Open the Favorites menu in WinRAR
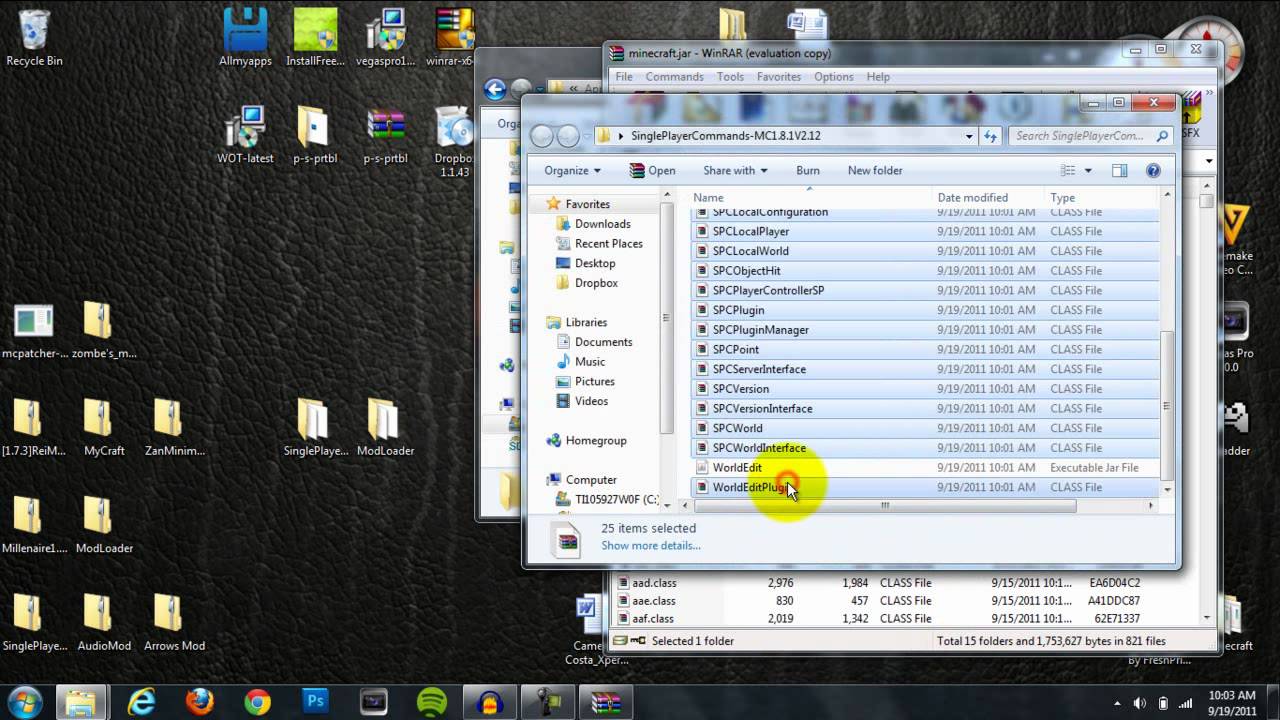Screen dimensions: 1280x720 click(778, 76)
